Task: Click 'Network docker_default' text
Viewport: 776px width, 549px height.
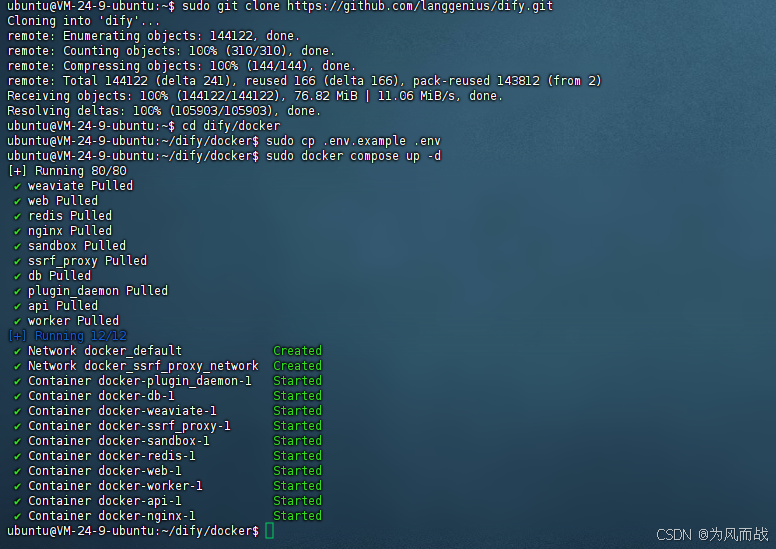Action: pos(105,351)
